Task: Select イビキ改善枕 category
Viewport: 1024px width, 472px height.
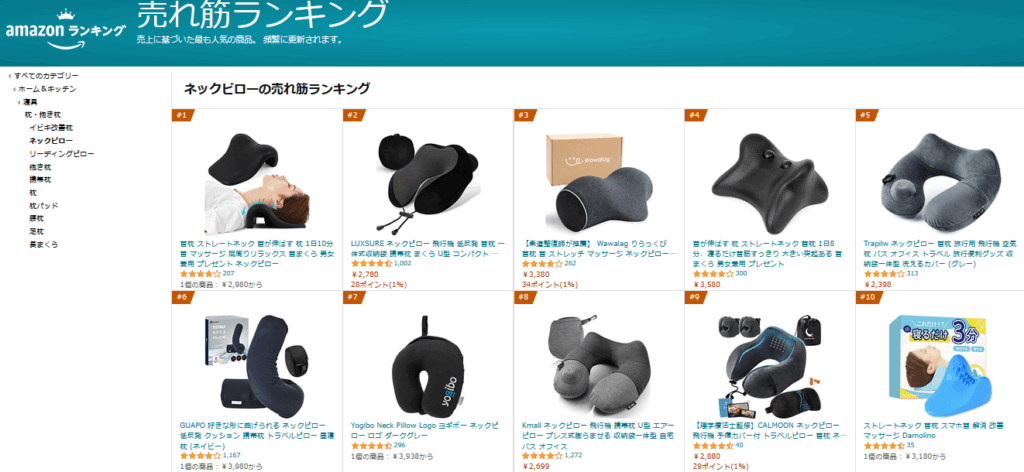Action: (x=51, y=127)
